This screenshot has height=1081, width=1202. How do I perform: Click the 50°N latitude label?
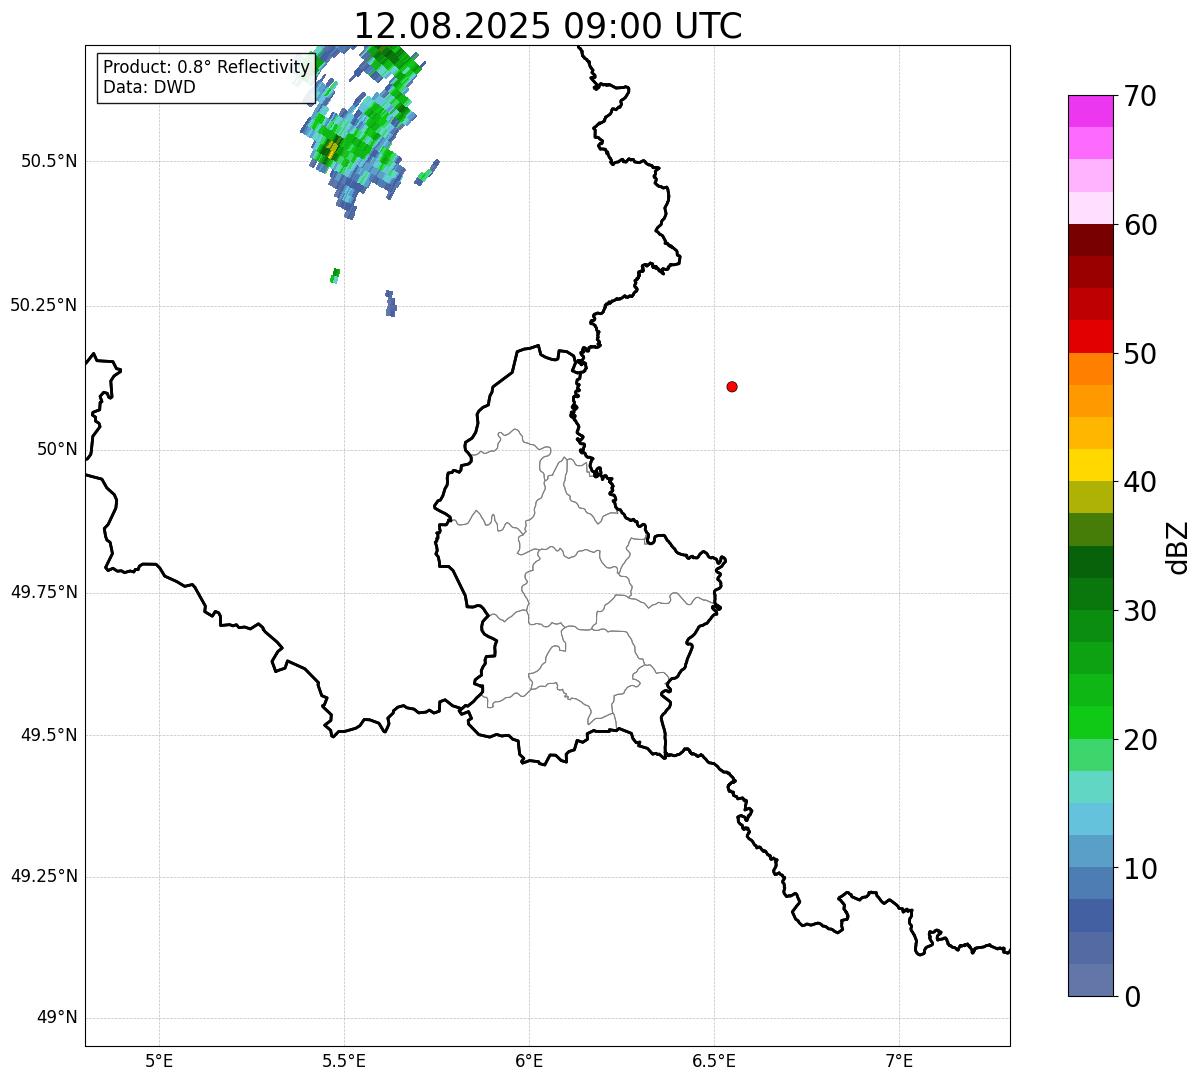[57, 449]
